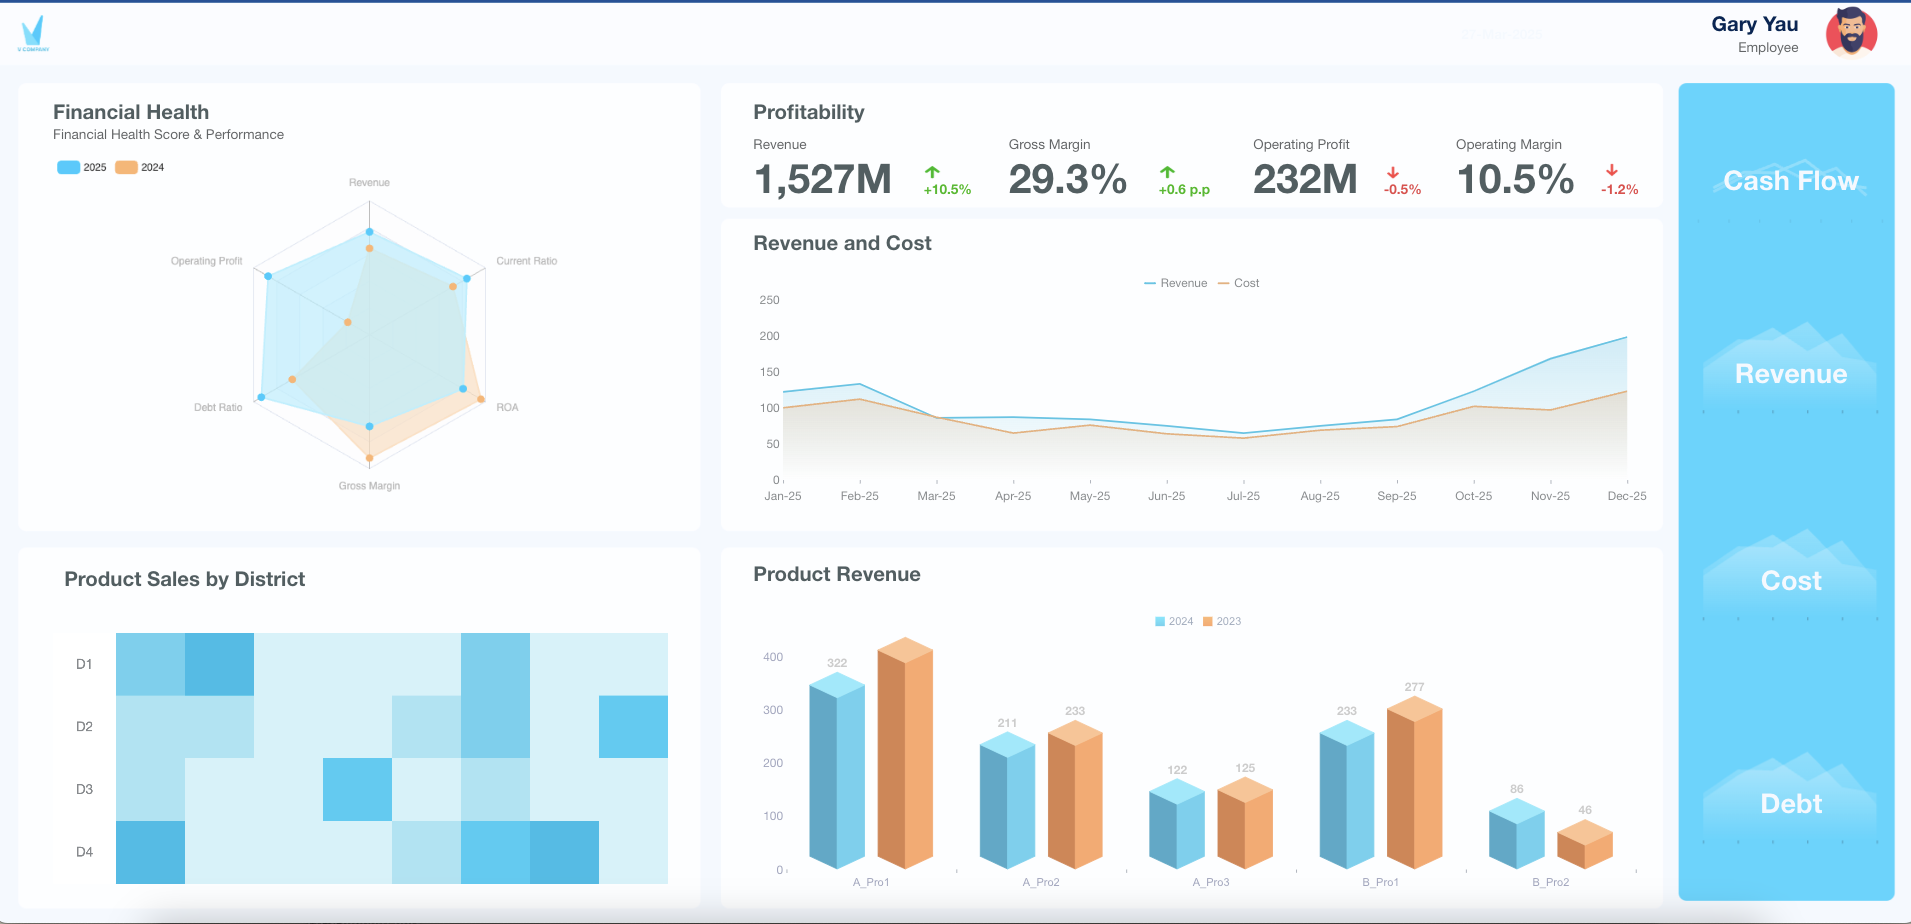Click the 2025 Debt Ratio radar point
This screenshot has height=924, width=1911.
point(261,397)
